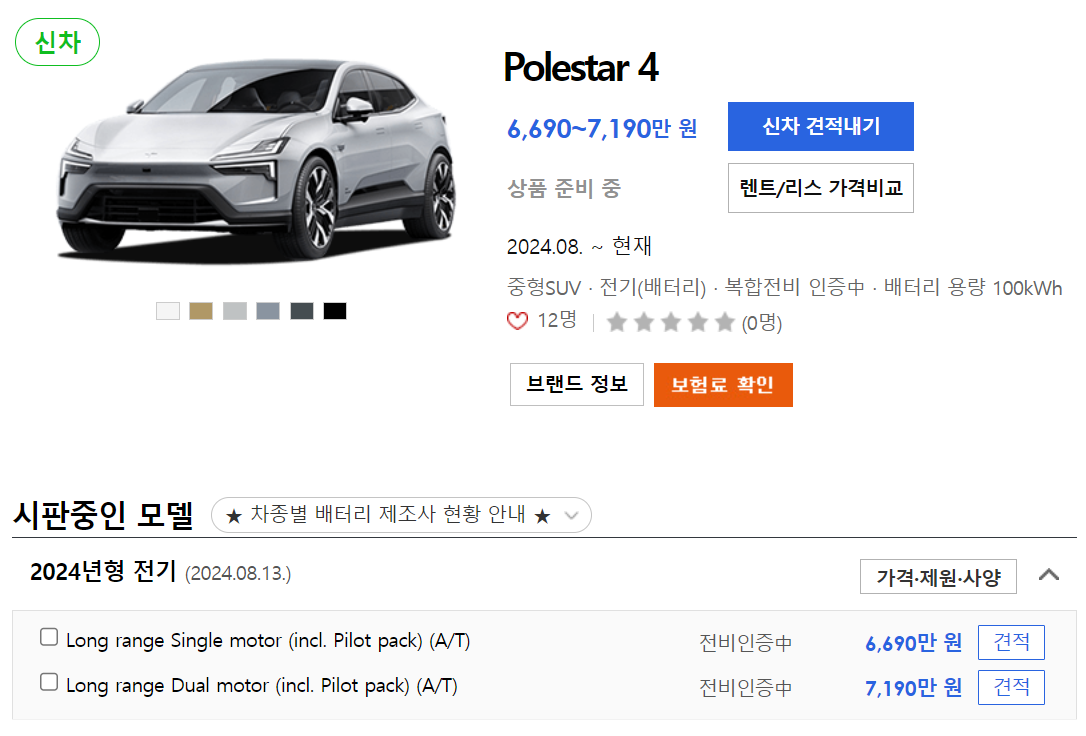Select the white color swatch
1086x736 pixels.
(168, 311)
